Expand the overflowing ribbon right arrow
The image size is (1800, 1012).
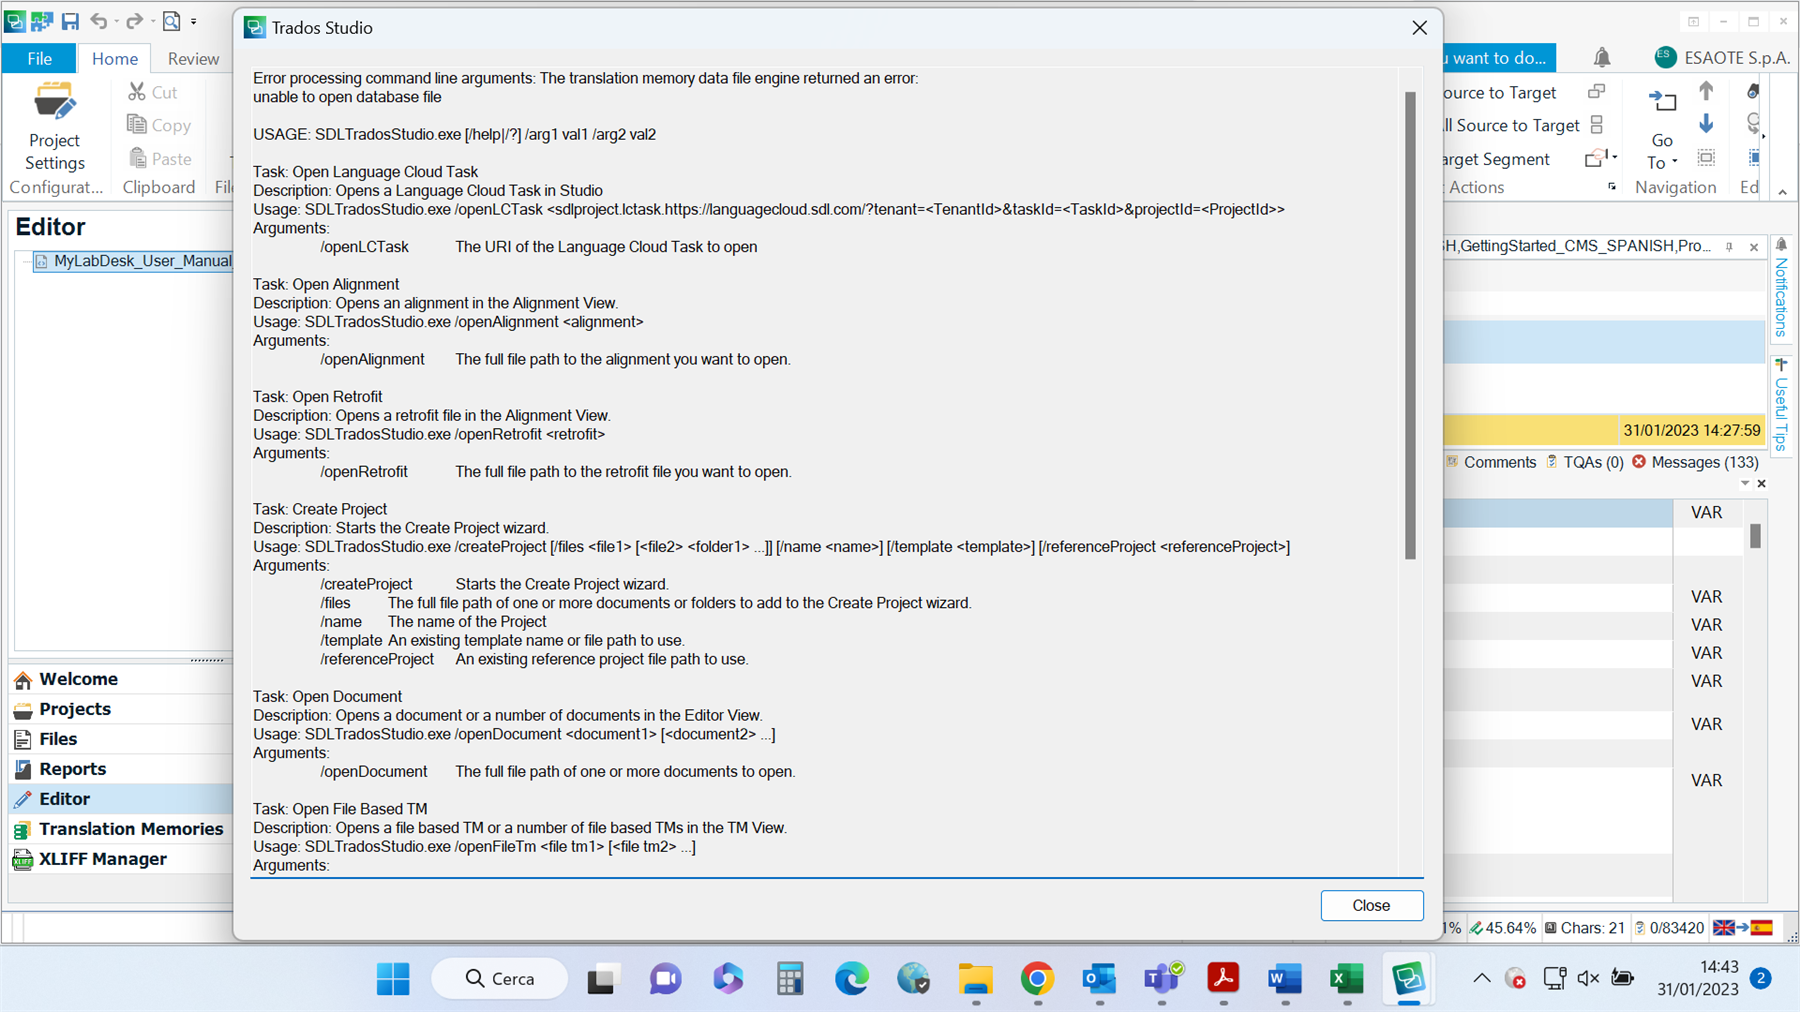click(x=1763, y=136)
